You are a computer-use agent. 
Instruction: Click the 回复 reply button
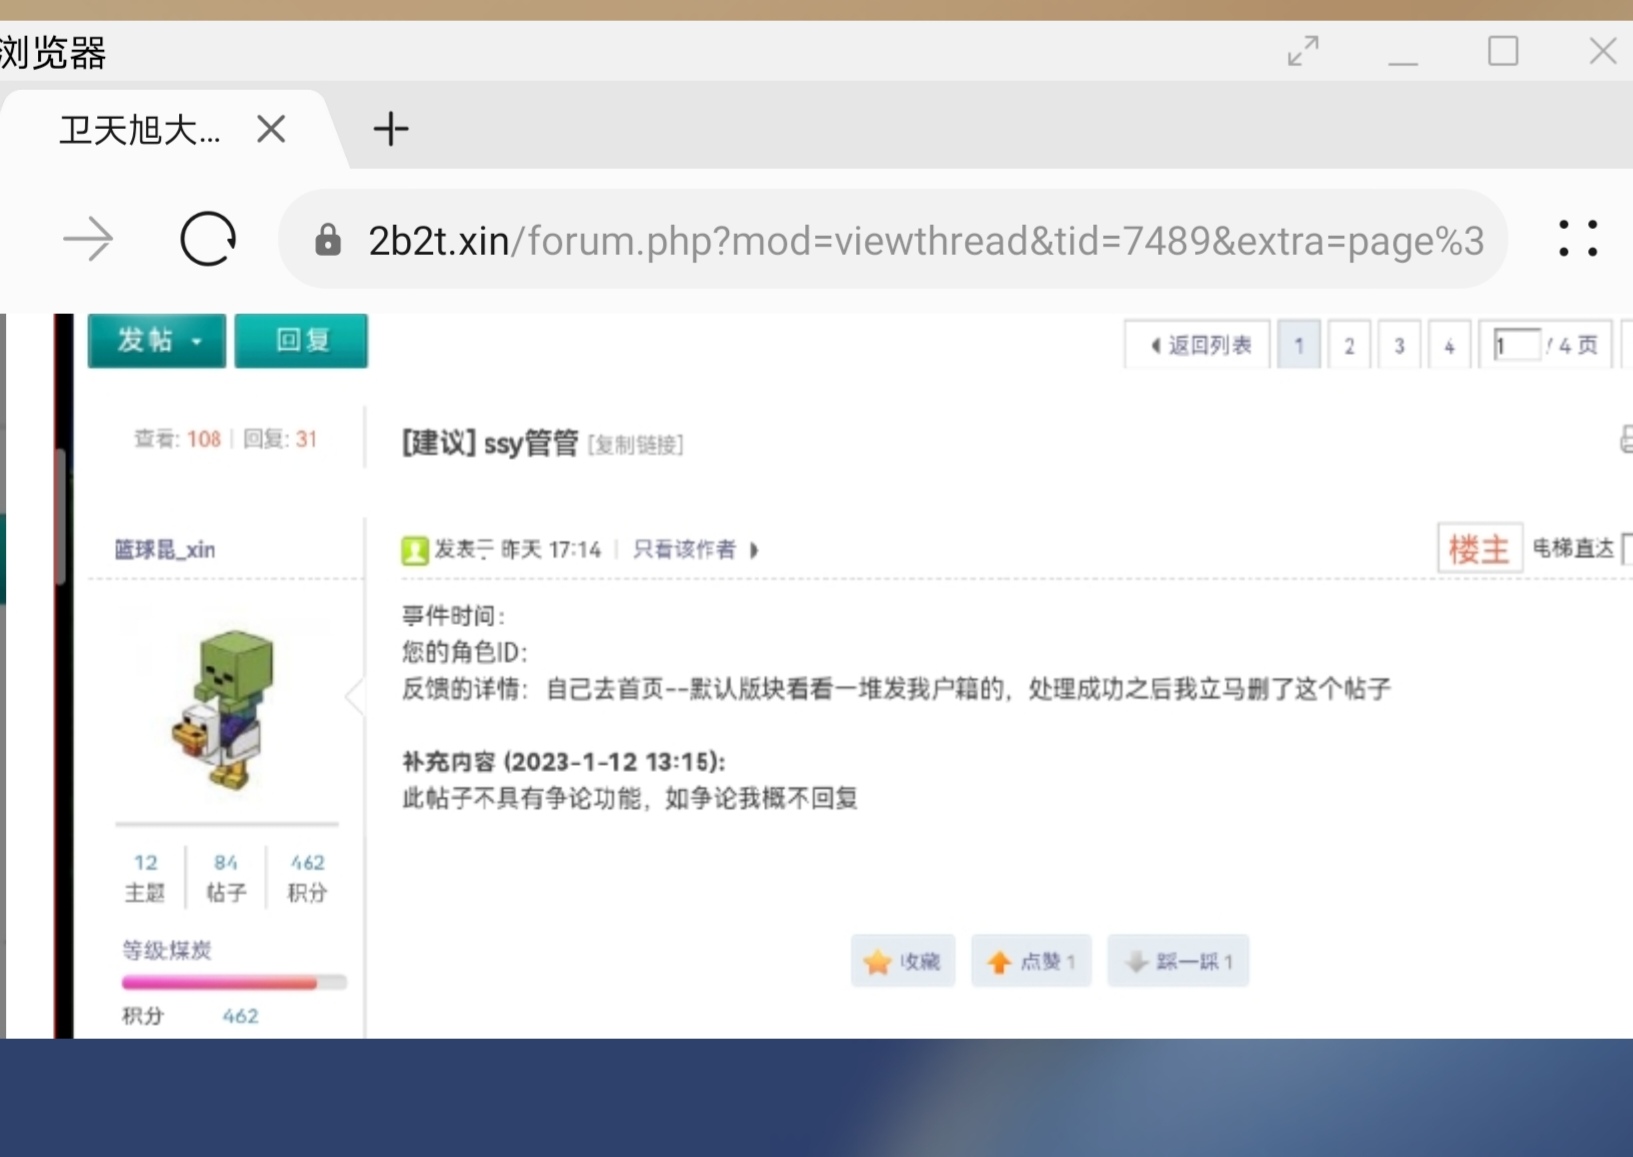(x=300, y=340)
